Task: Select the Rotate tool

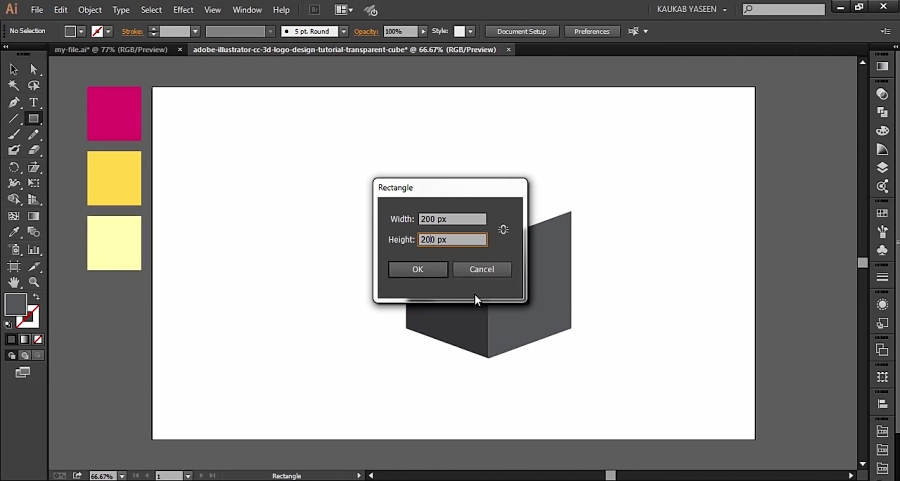Action: (x=14, y=168)
